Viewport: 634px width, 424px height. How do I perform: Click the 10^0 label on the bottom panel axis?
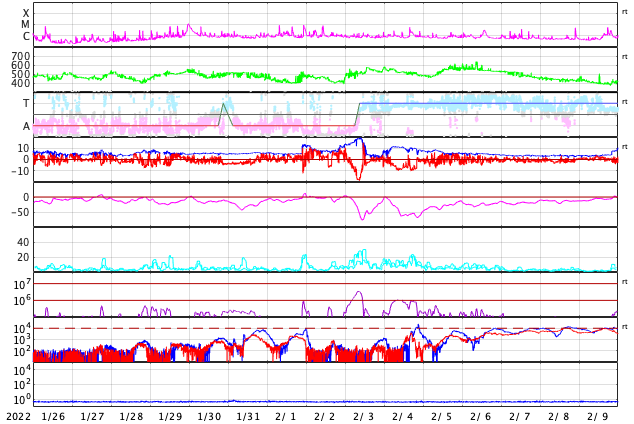pos(22,400)
